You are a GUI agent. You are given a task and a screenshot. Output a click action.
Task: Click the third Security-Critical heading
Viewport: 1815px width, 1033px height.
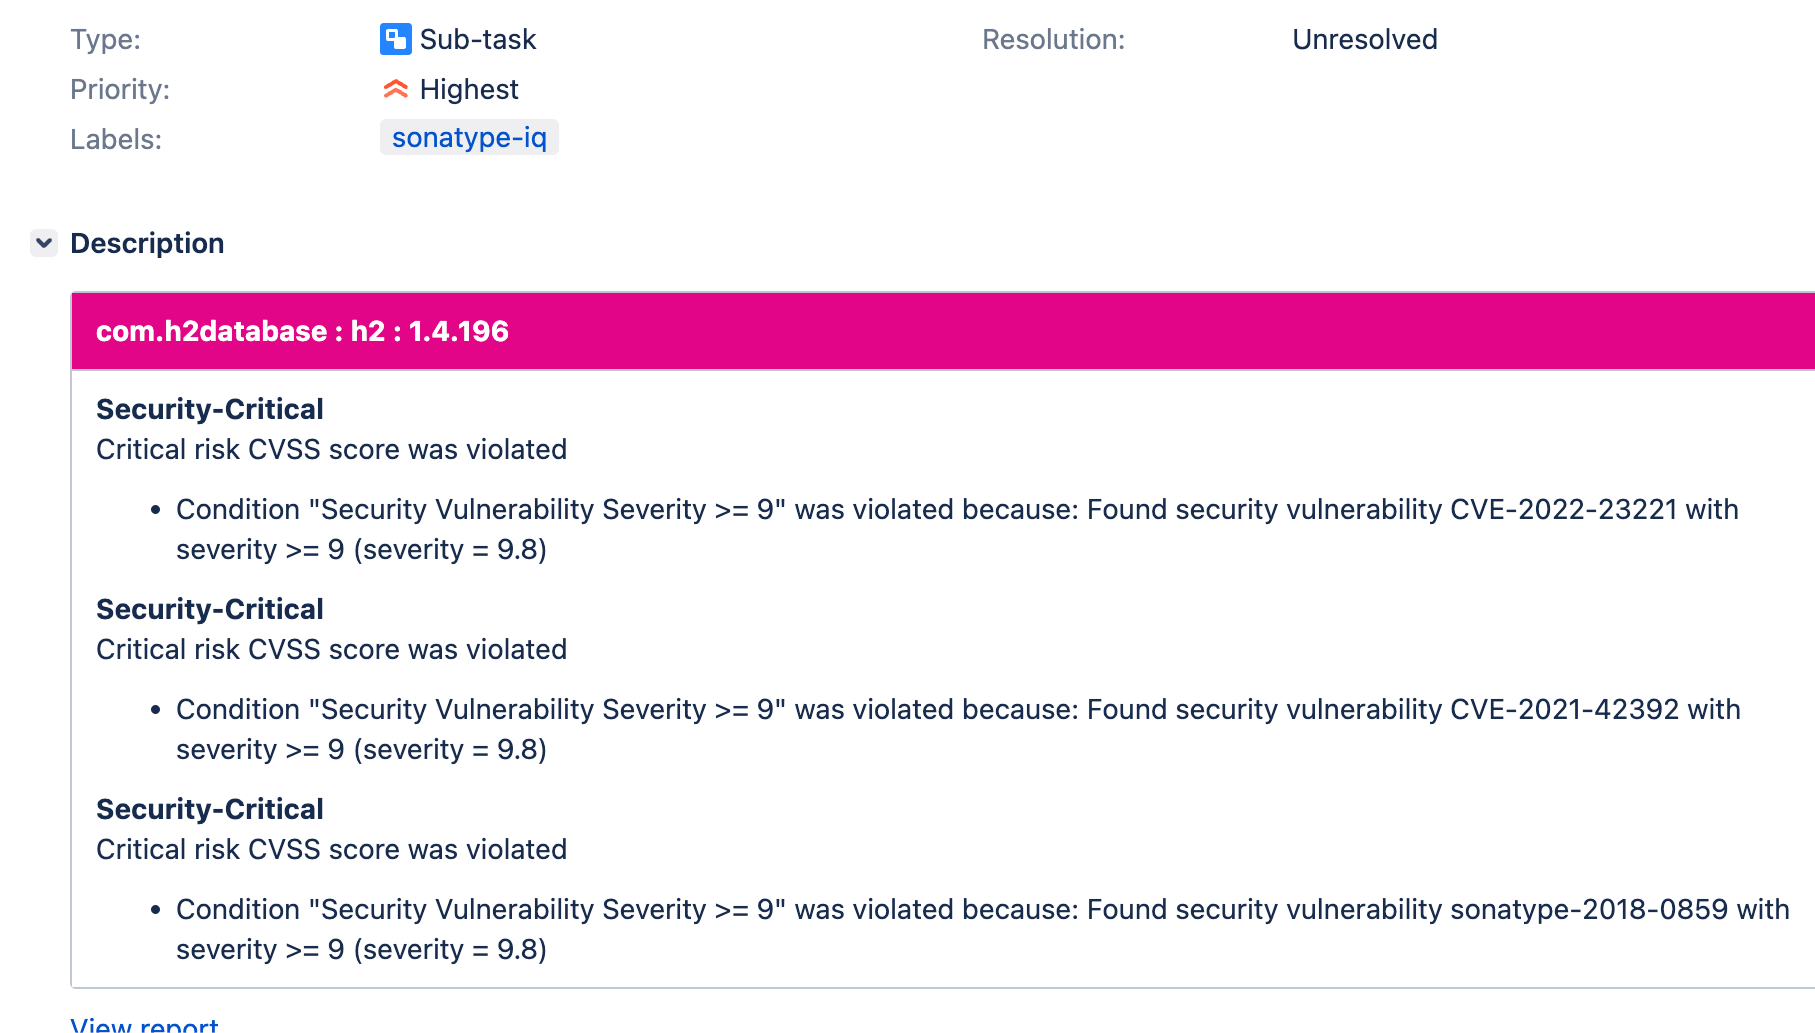coord(209,809)
